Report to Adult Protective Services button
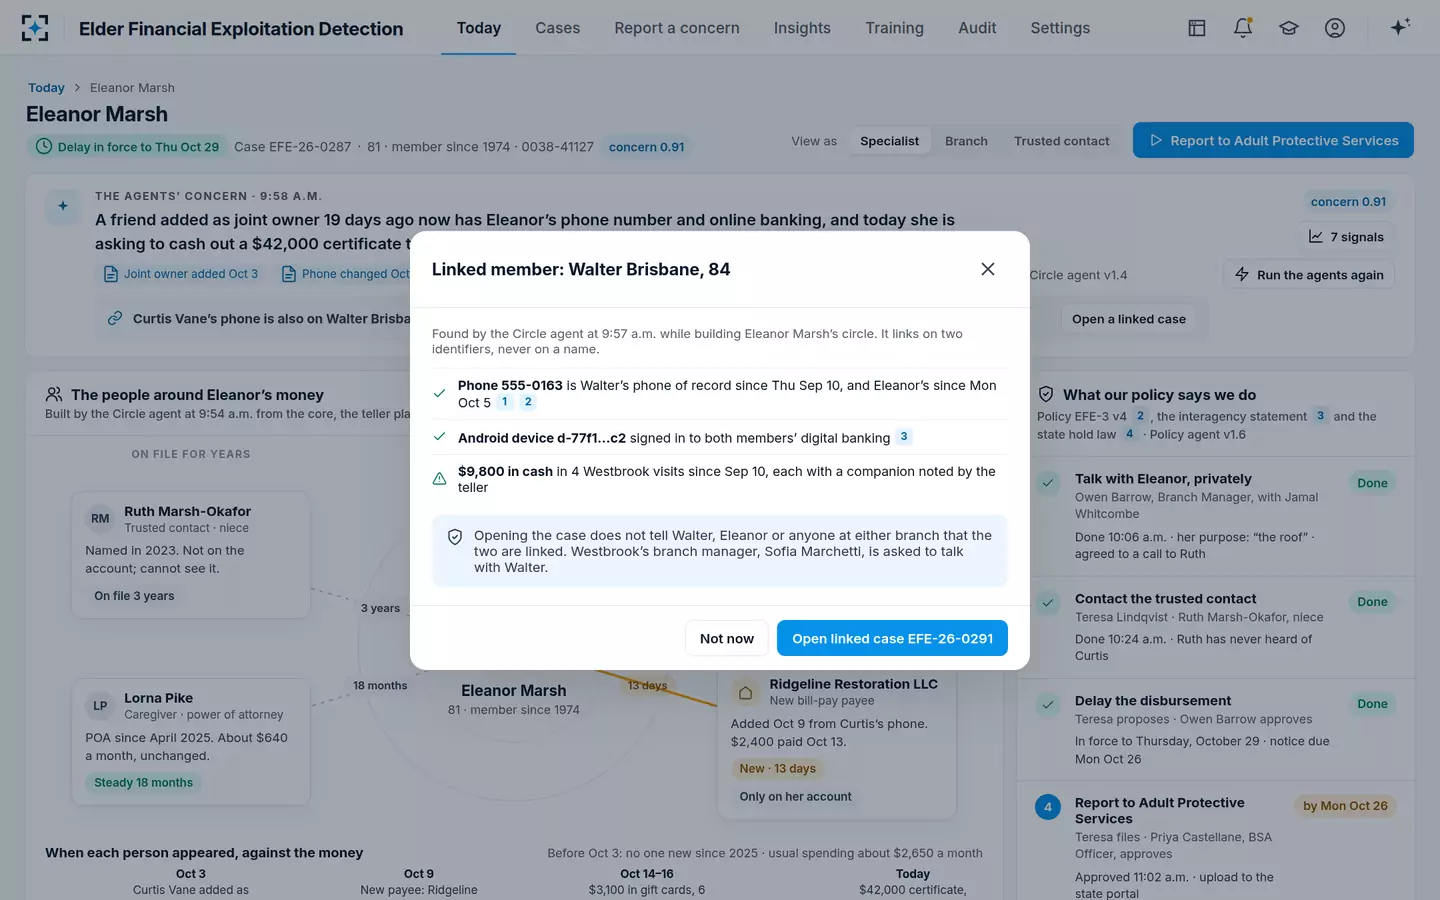Screen dimensions: 1440x900 point(1273,140)
